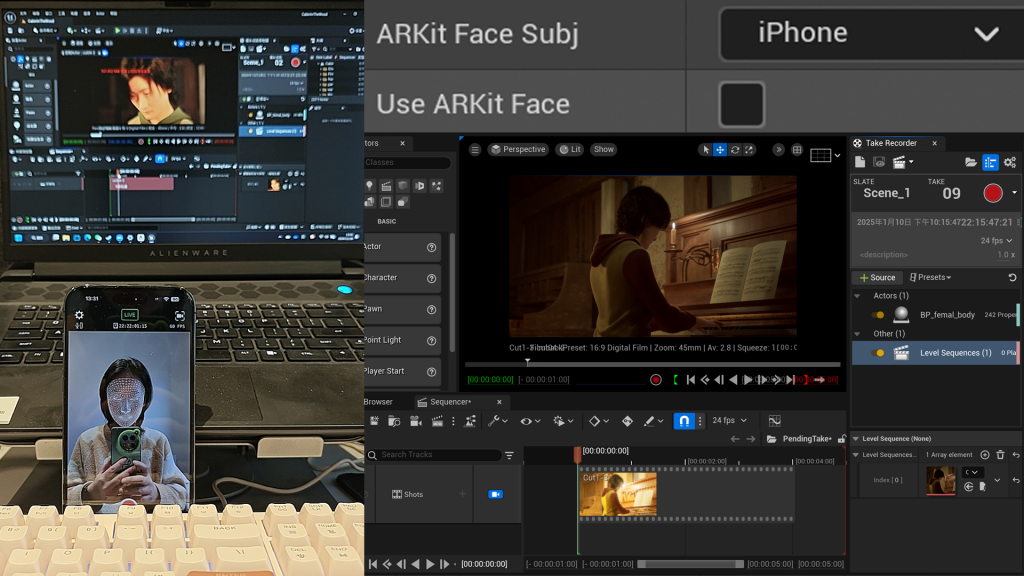
Task: Open help for Character actor
Action: click(431, 278)
